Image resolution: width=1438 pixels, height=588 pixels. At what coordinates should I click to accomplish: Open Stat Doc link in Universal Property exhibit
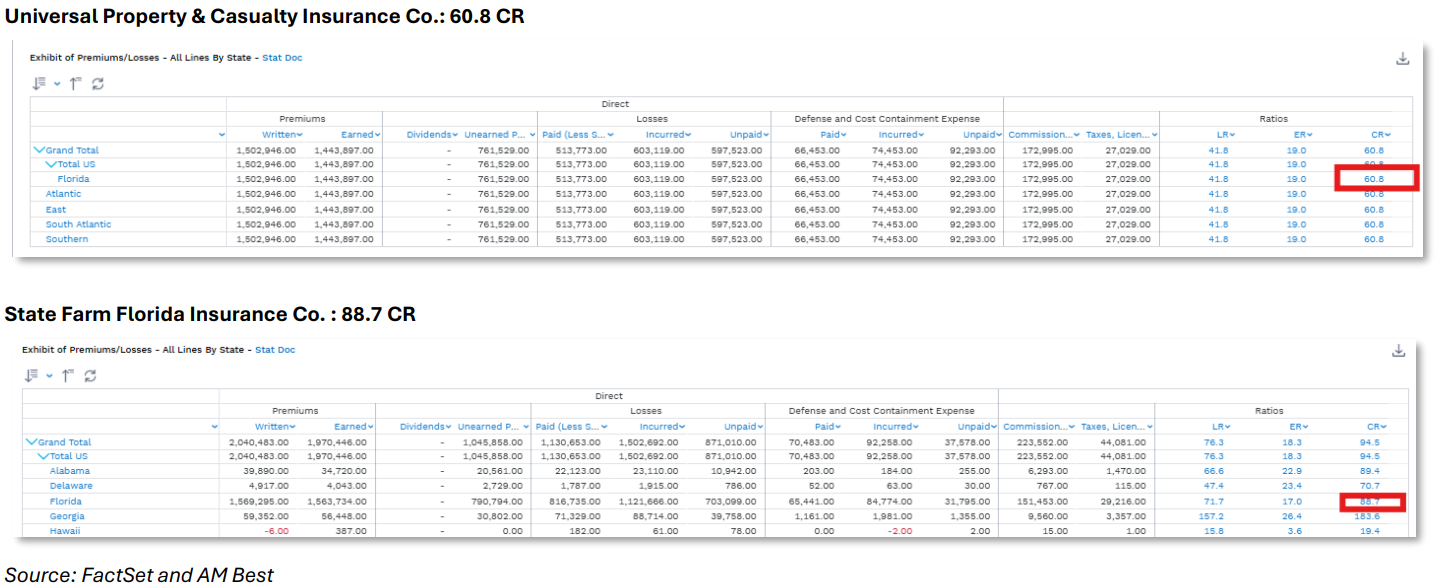click(282, 58)
